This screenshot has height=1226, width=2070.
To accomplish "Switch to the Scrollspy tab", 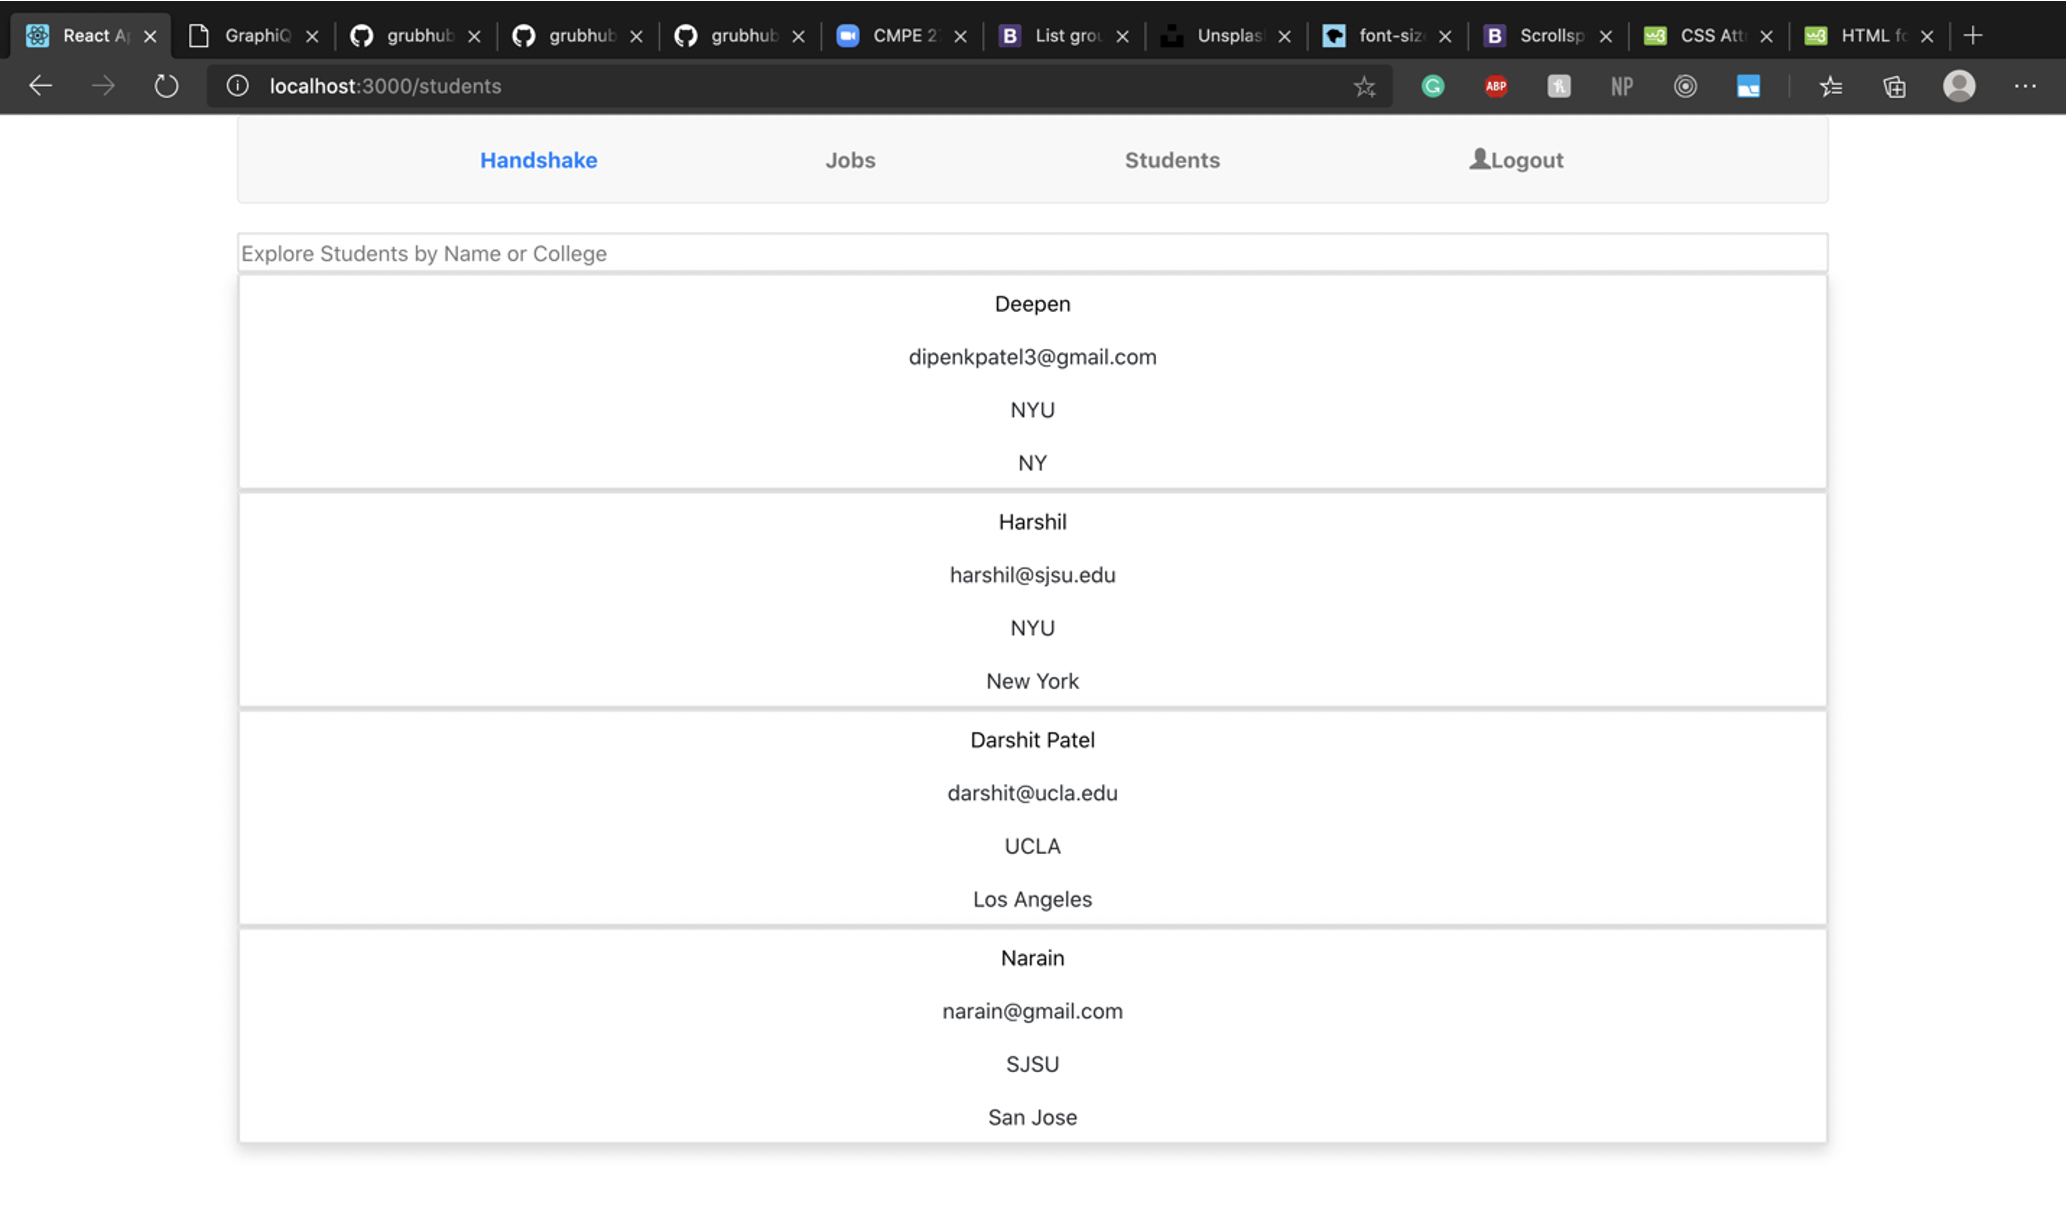I will [1550, 36].
